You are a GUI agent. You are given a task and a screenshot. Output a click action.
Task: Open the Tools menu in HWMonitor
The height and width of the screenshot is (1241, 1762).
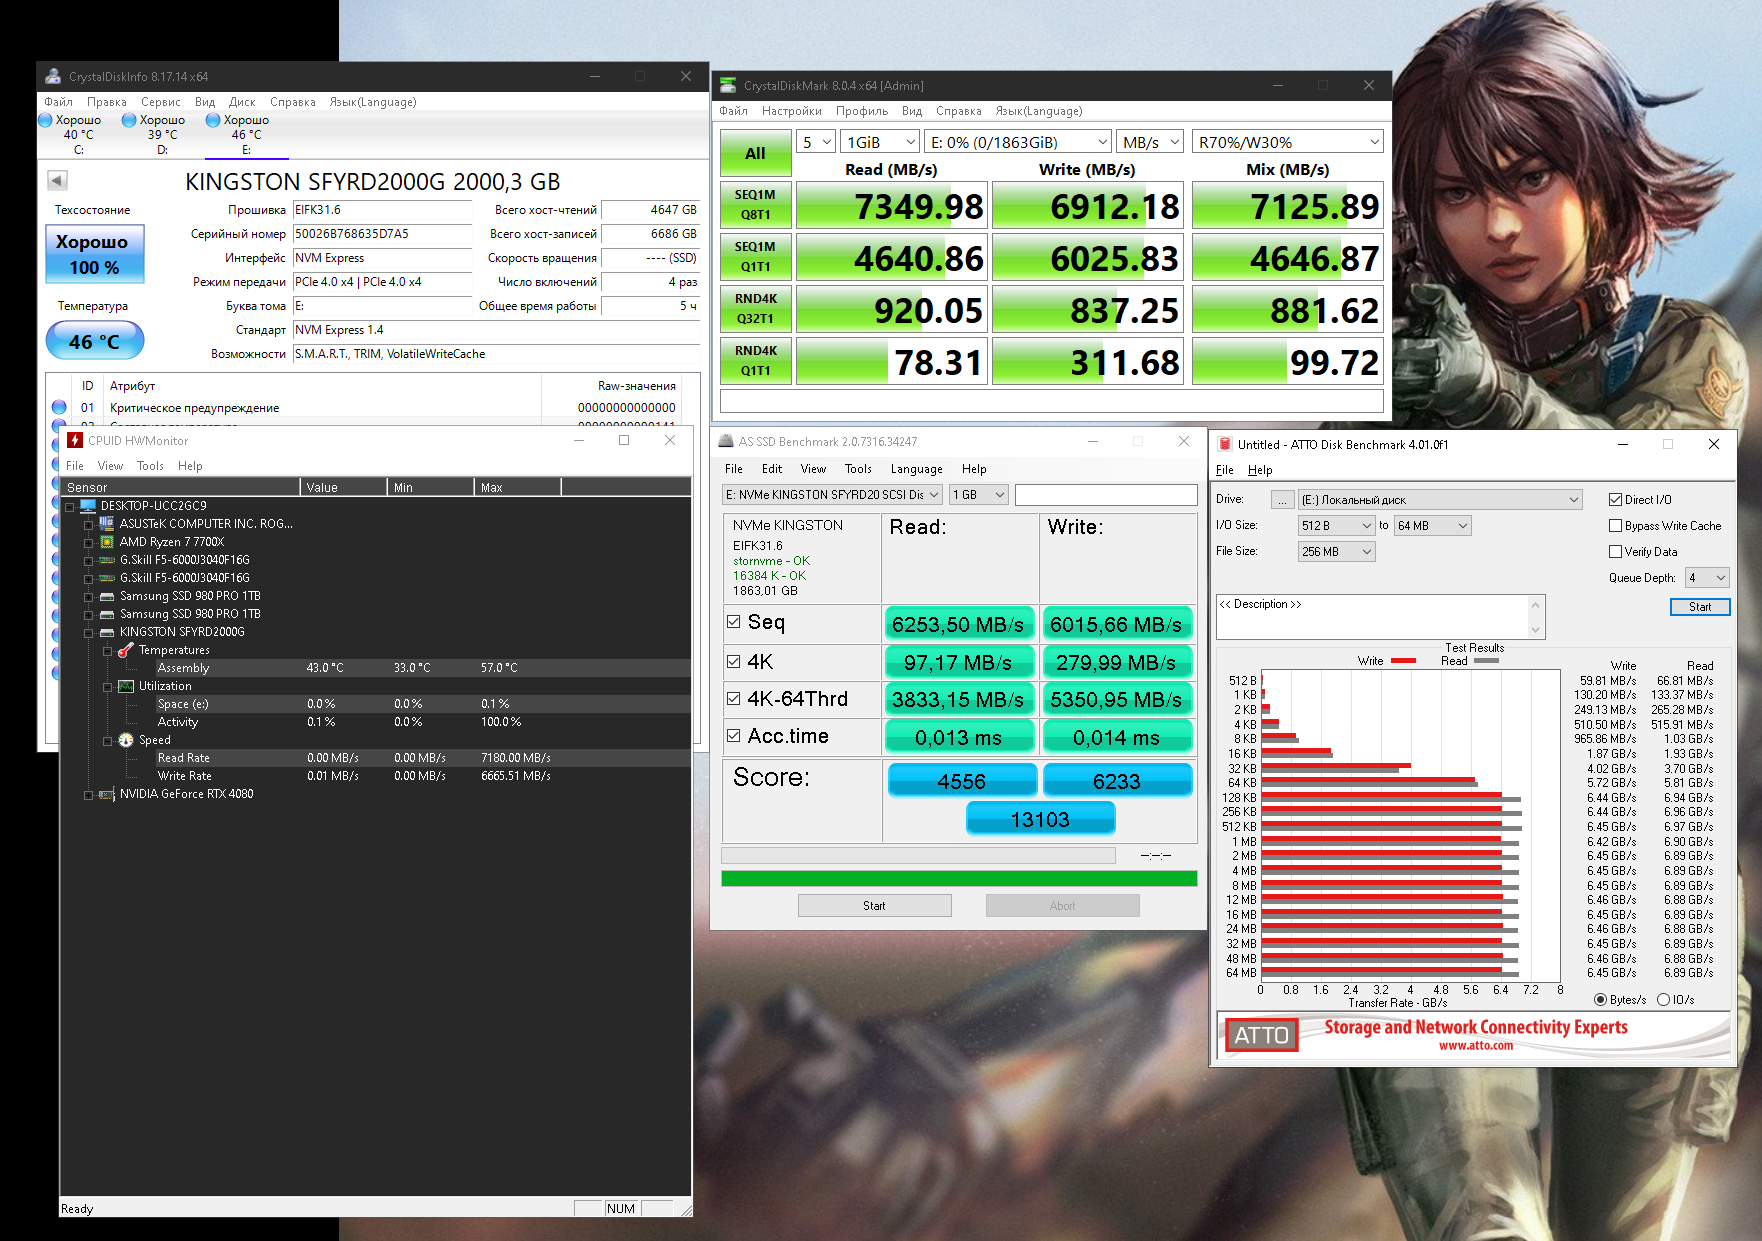(150, 465)
